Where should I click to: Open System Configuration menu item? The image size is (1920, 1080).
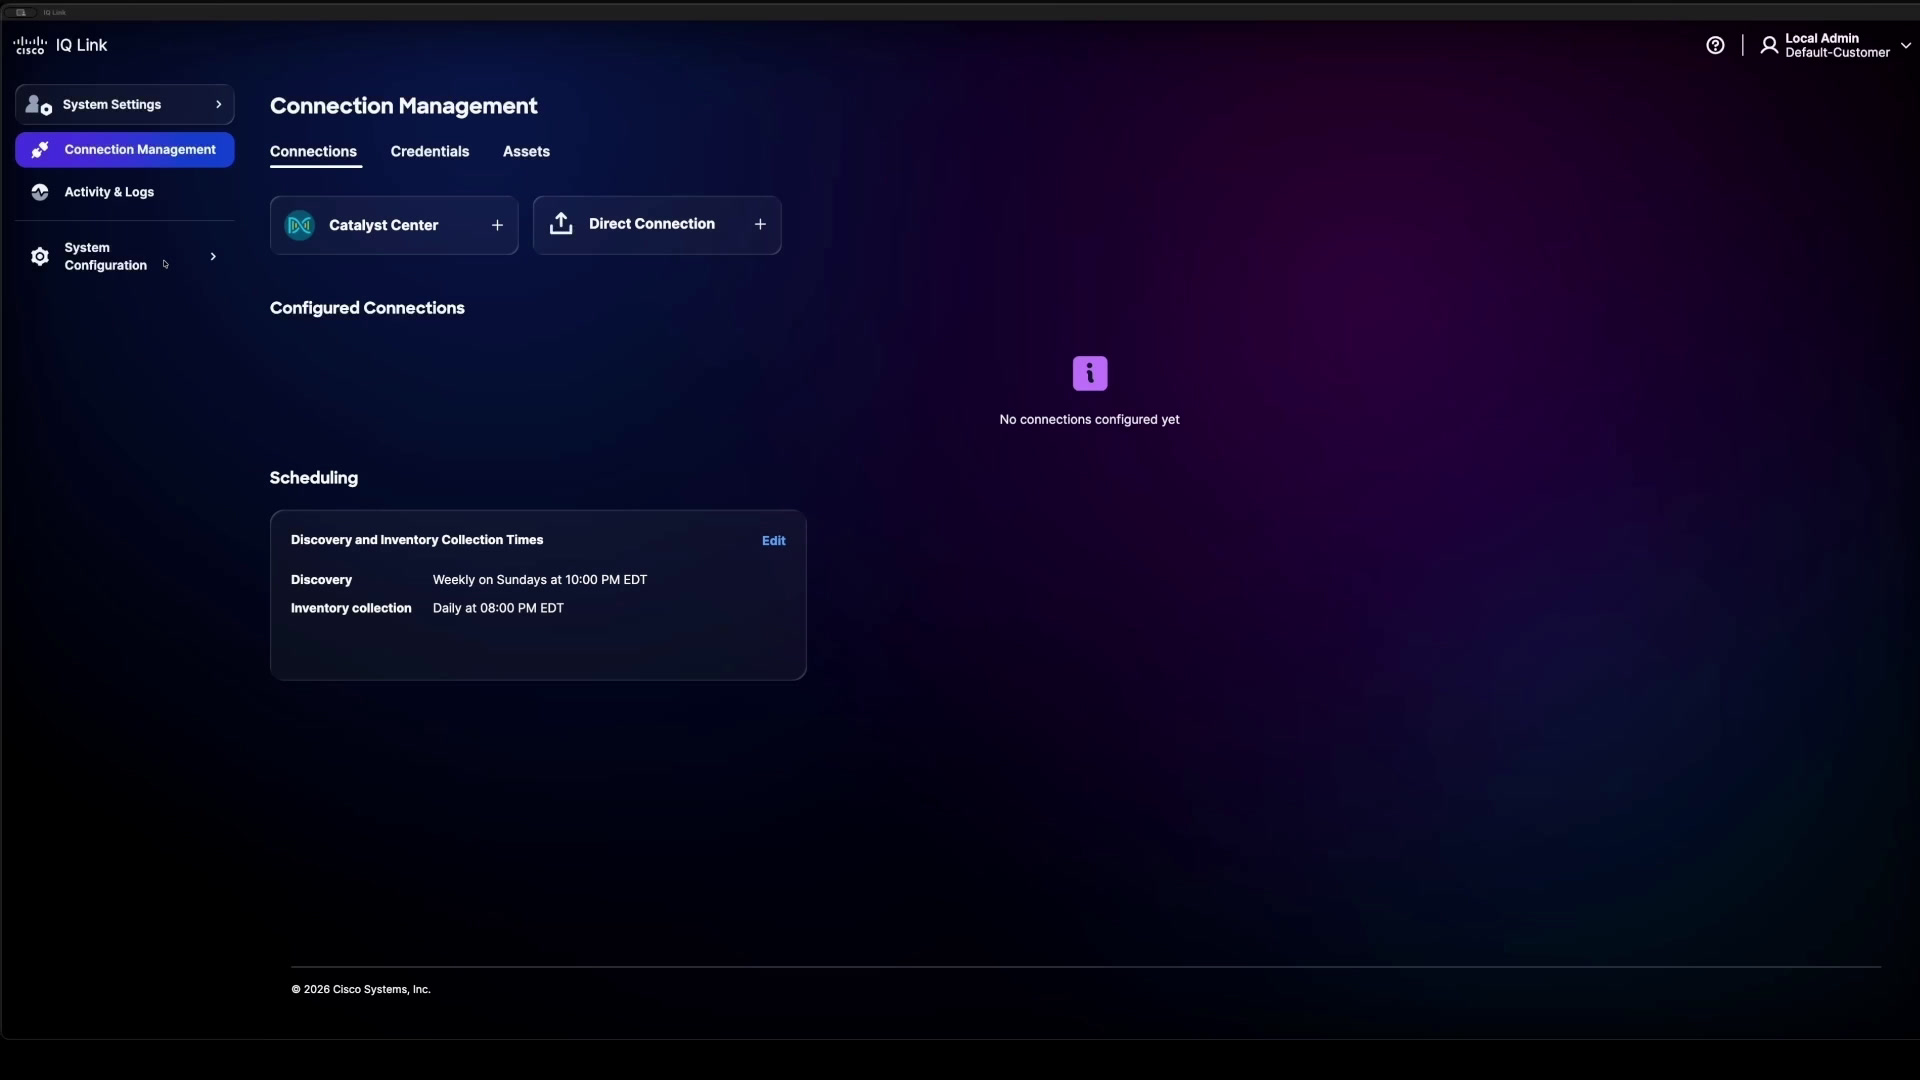coord(125,257)
